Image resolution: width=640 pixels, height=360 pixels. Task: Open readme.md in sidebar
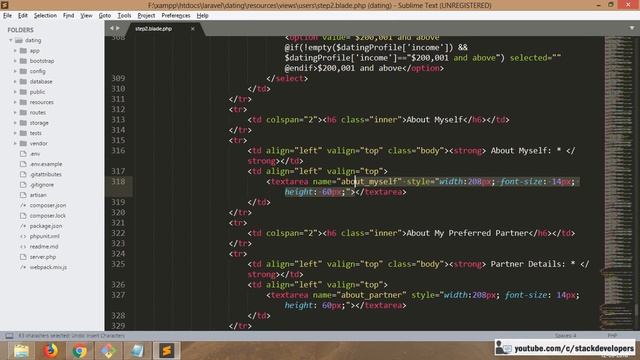click(x=44, y=247)
